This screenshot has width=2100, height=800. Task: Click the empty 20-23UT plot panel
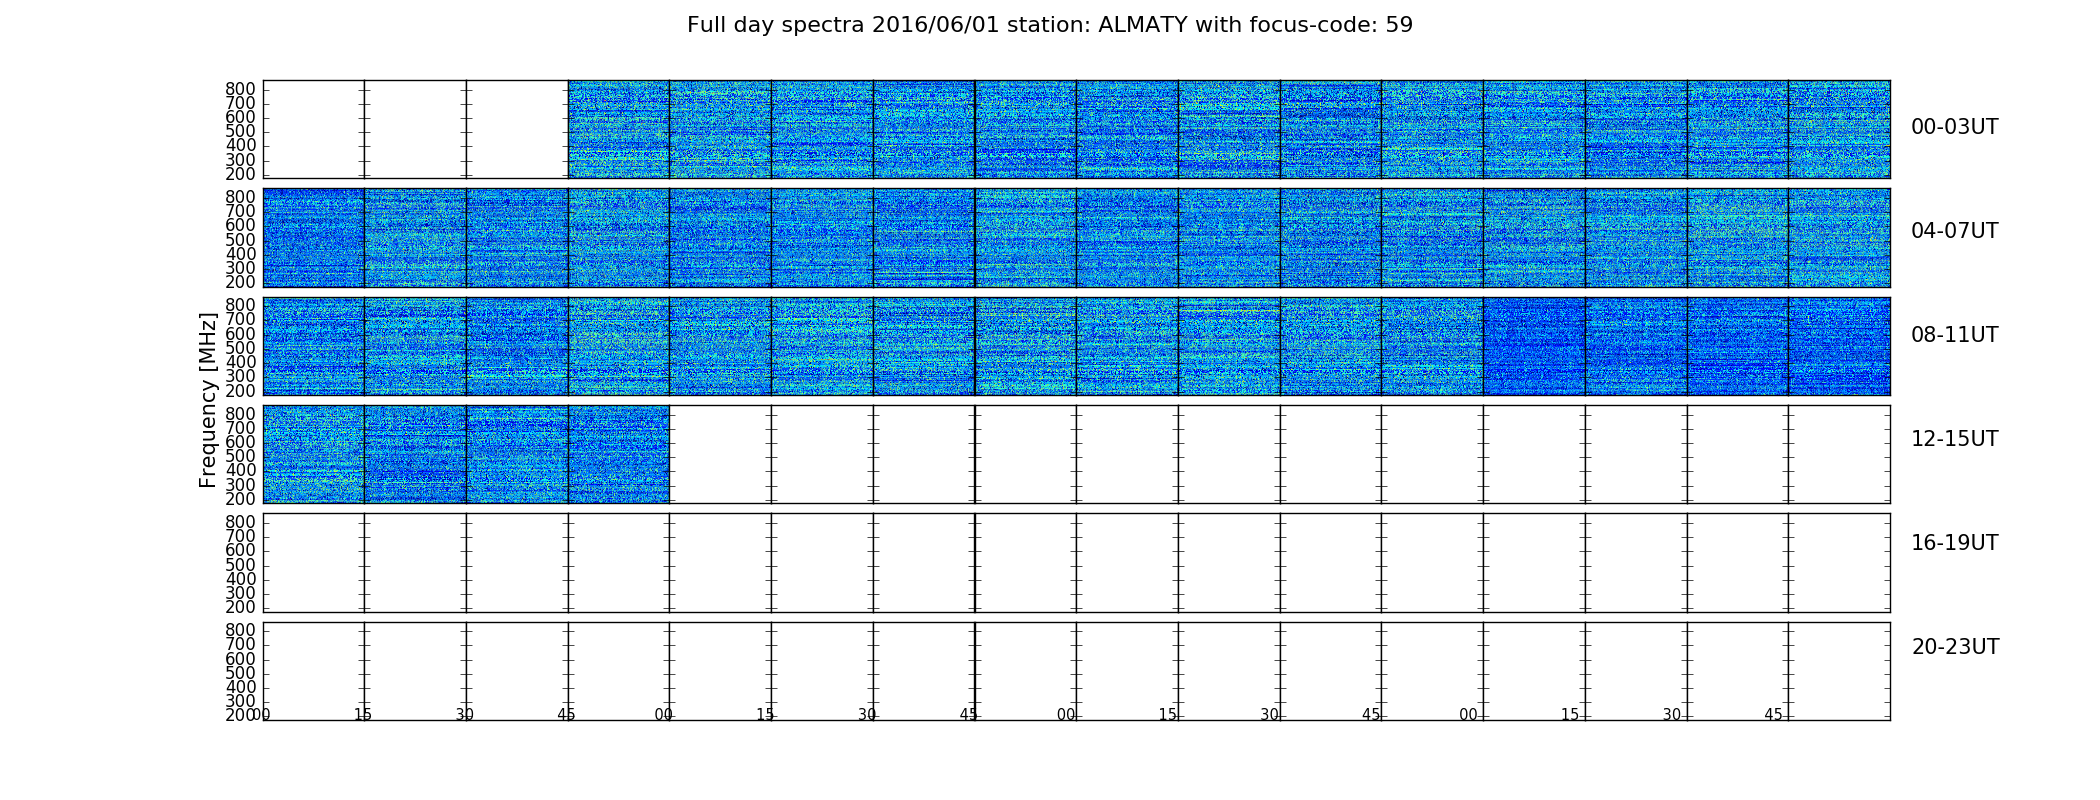point(1076,671)
